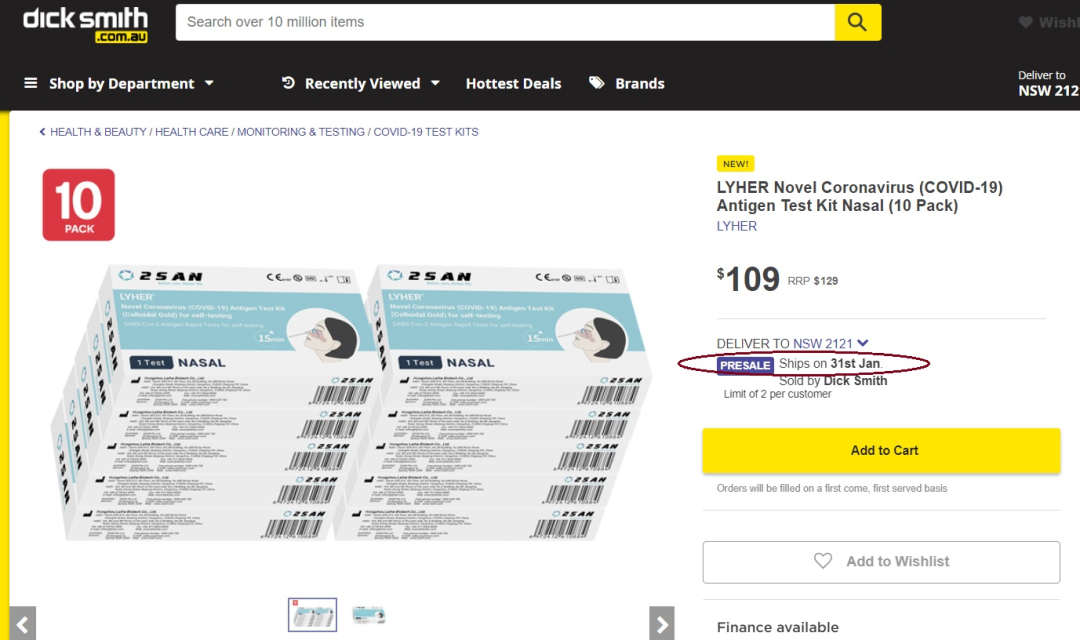Open the Brands menu item
This screenshot has width=1080, height=640.
pyautogui.click(x=639, y=83)
